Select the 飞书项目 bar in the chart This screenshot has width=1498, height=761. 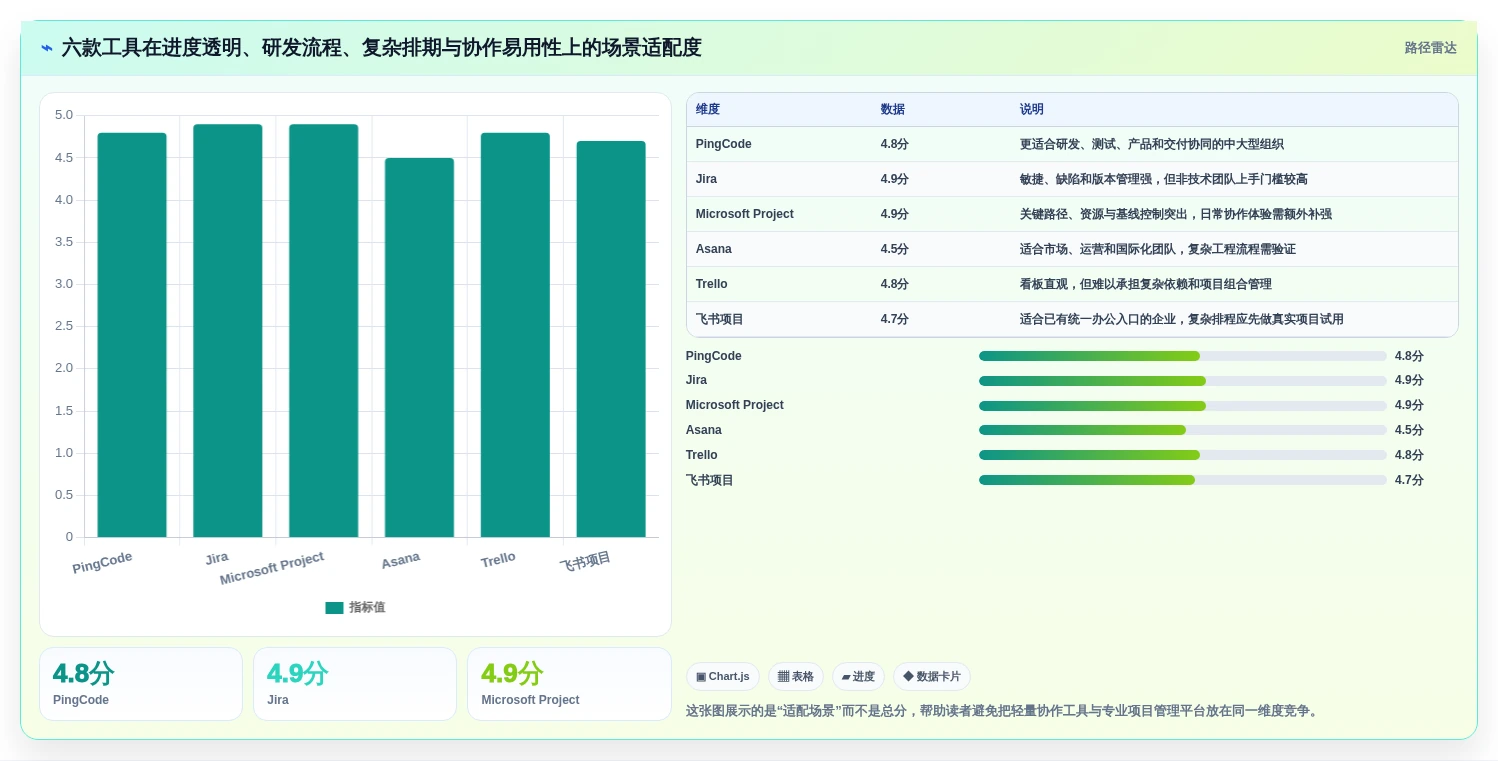click(x=611, y=339)
